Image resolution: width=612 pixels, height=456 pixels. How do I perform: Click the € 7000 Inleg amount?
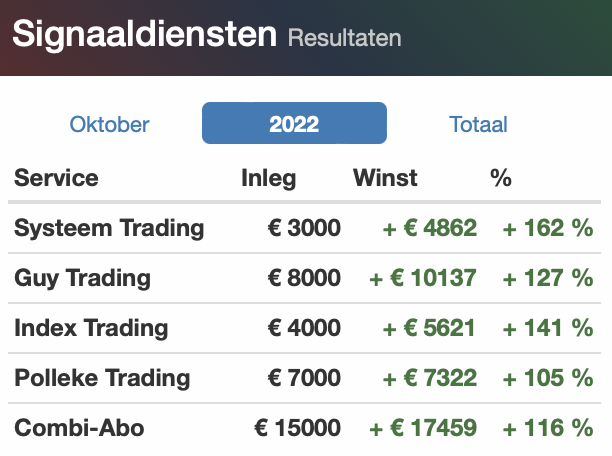(x=304, y=378)
